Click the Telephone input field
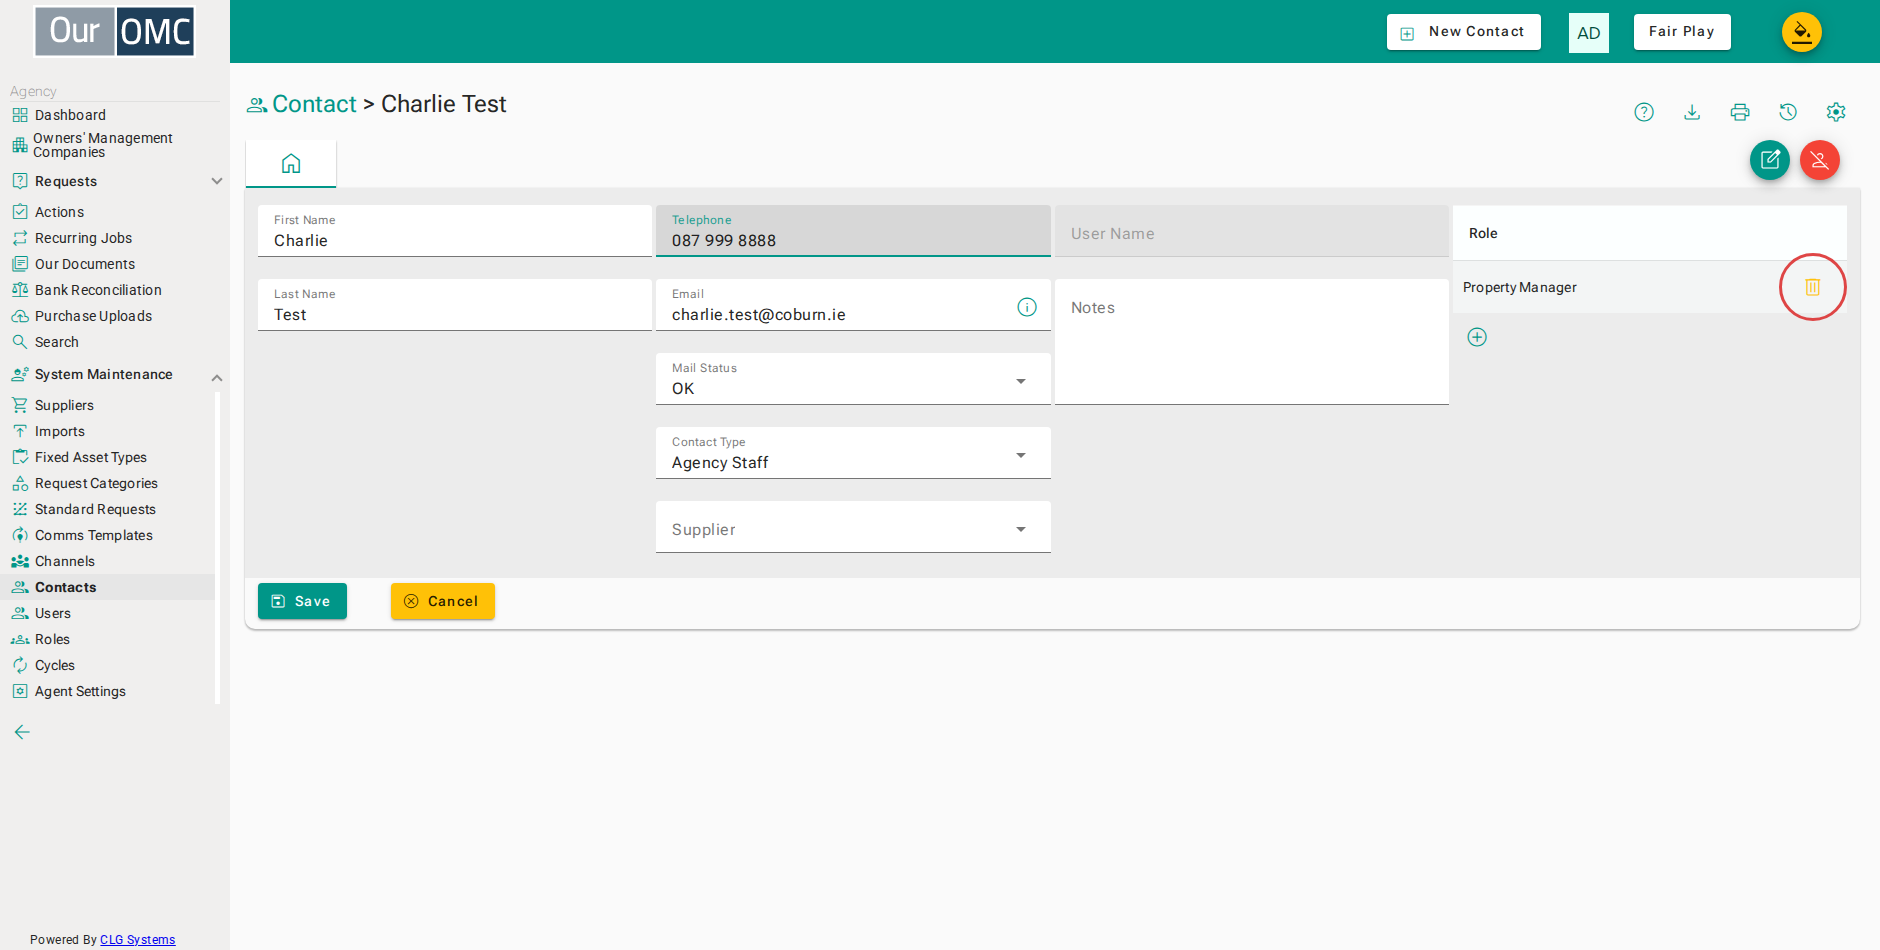The image size is (1880, 950). click(x=853, y=231)
